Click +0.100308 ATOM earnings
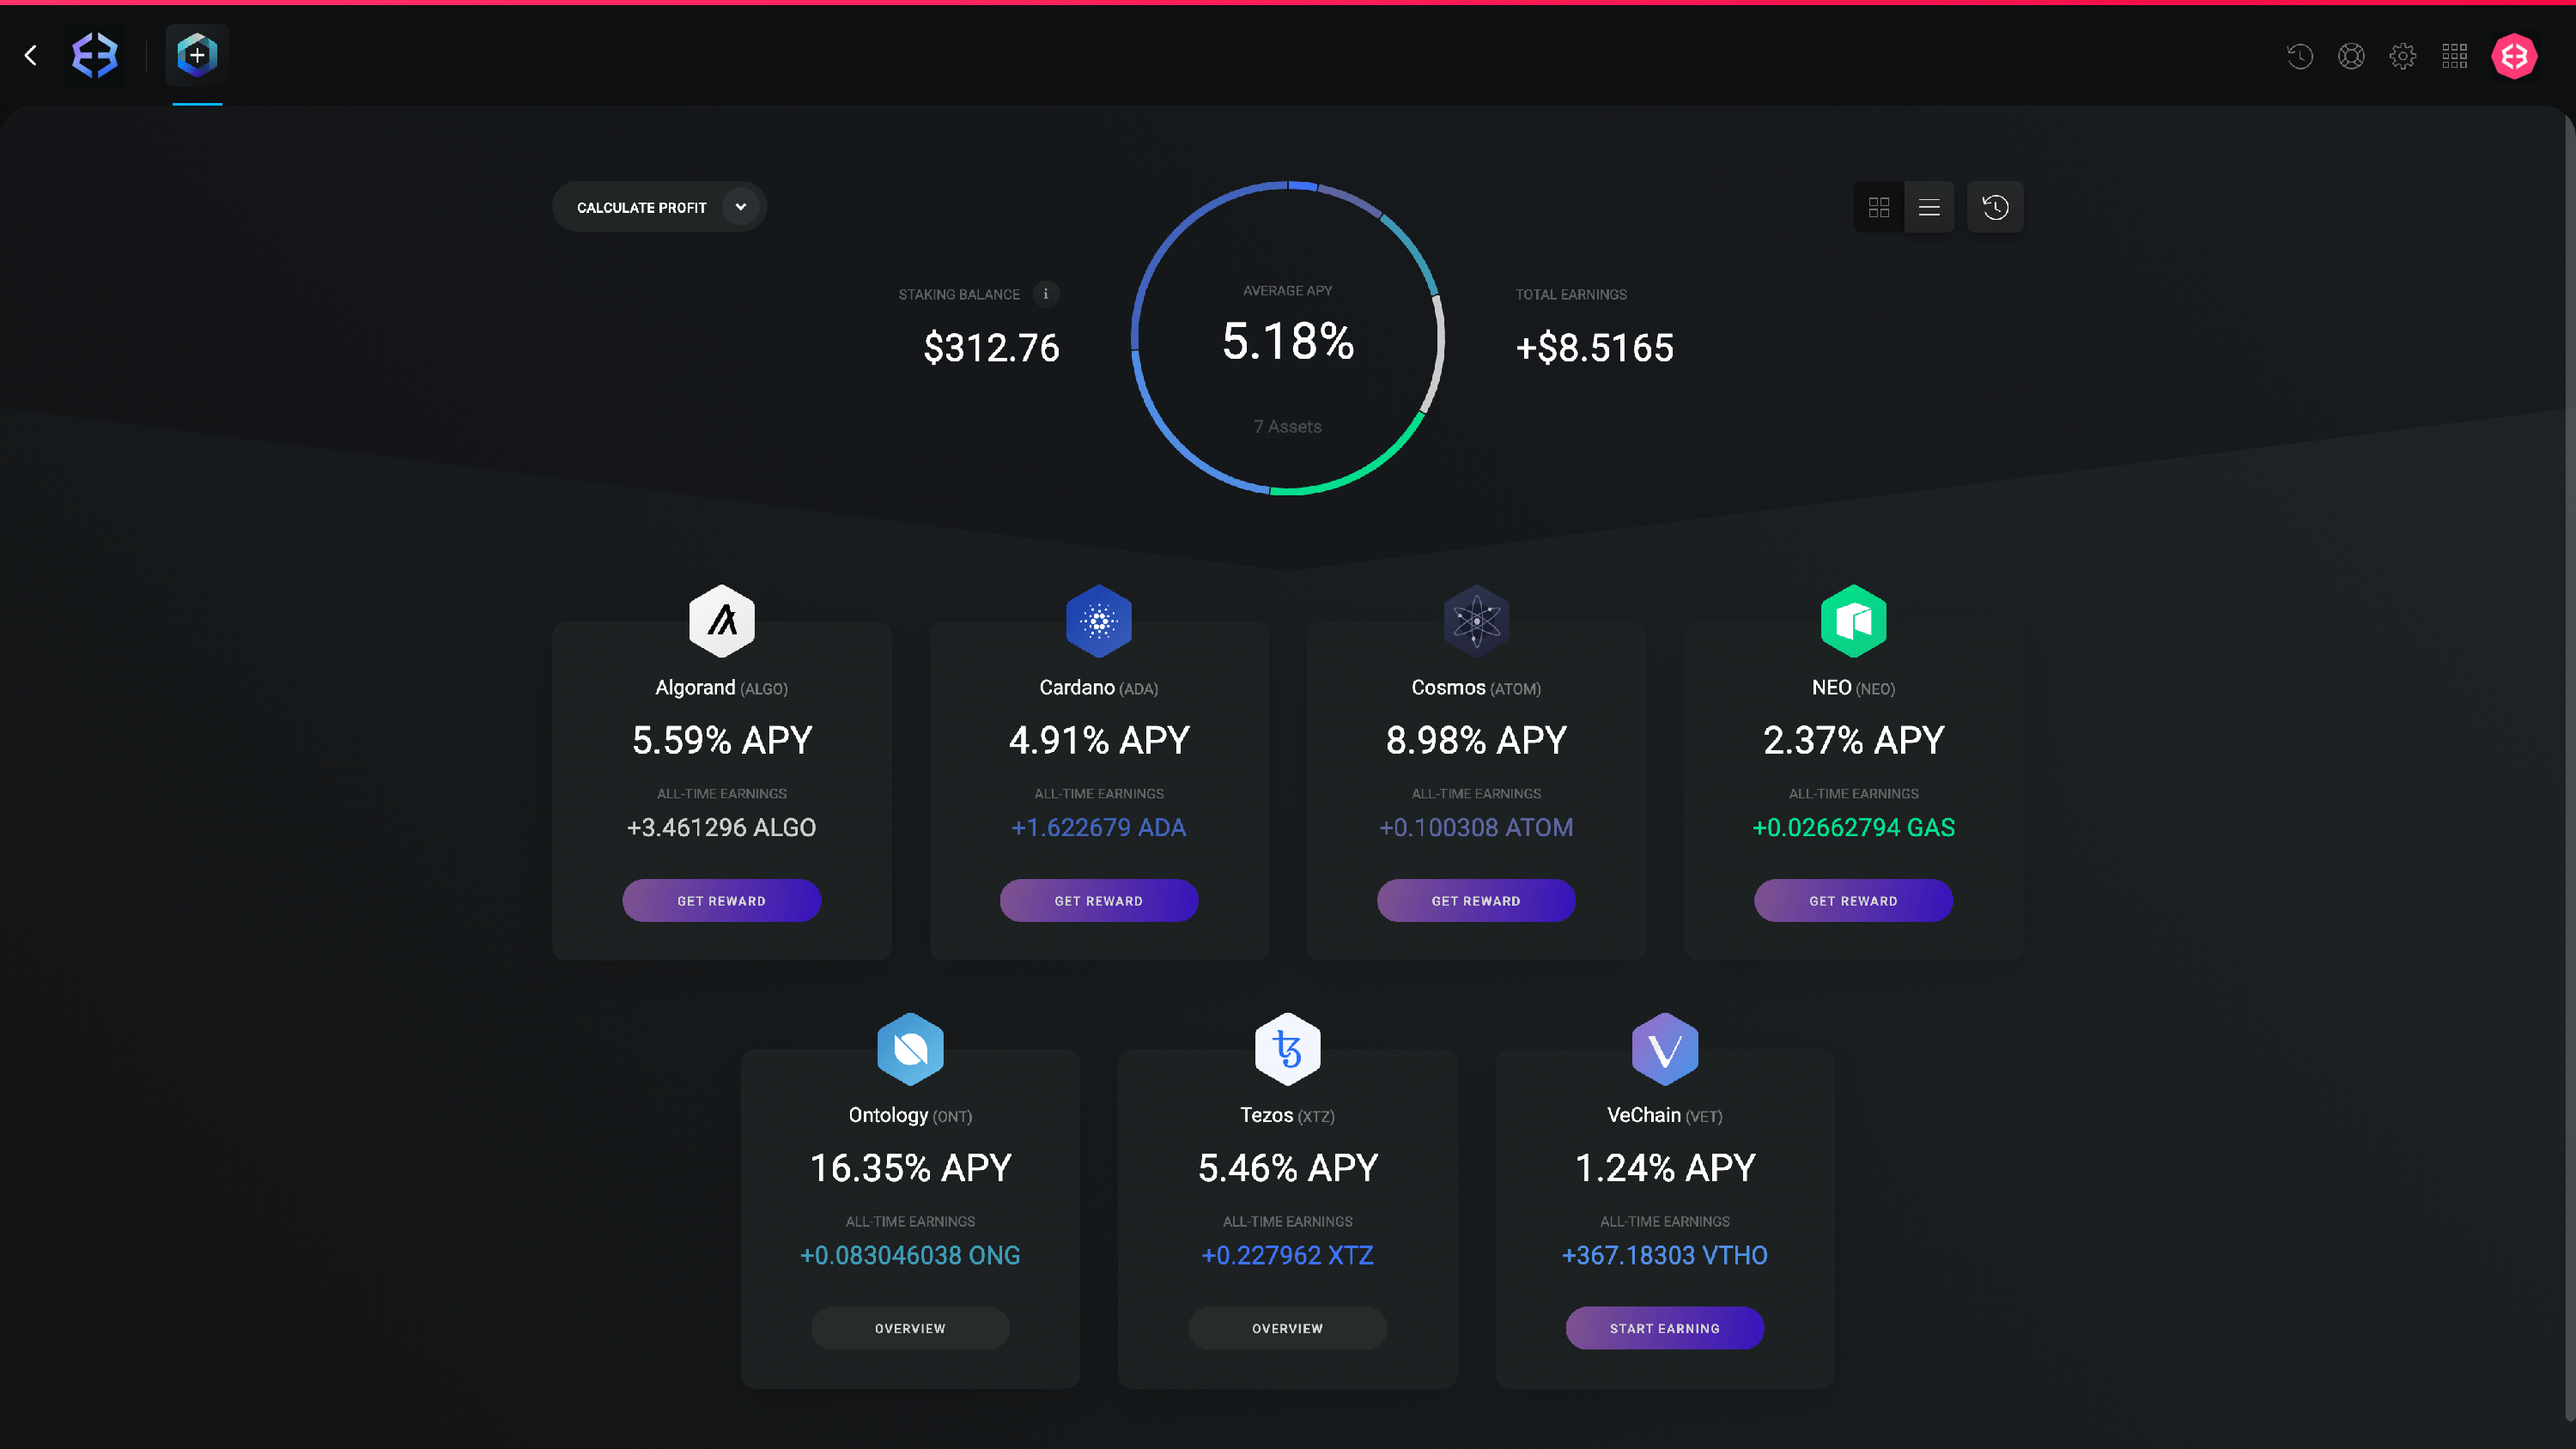2576x1449 pixels. (1476, 828)
